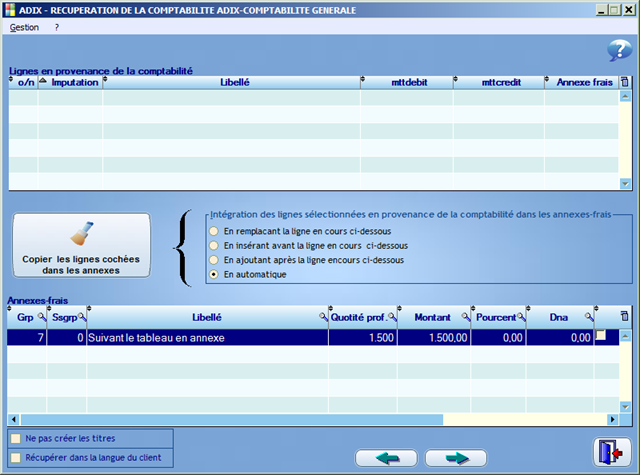Open the Gestion menu
The height and width of the screenshot is (475, 640).
(x=24, y=27)
